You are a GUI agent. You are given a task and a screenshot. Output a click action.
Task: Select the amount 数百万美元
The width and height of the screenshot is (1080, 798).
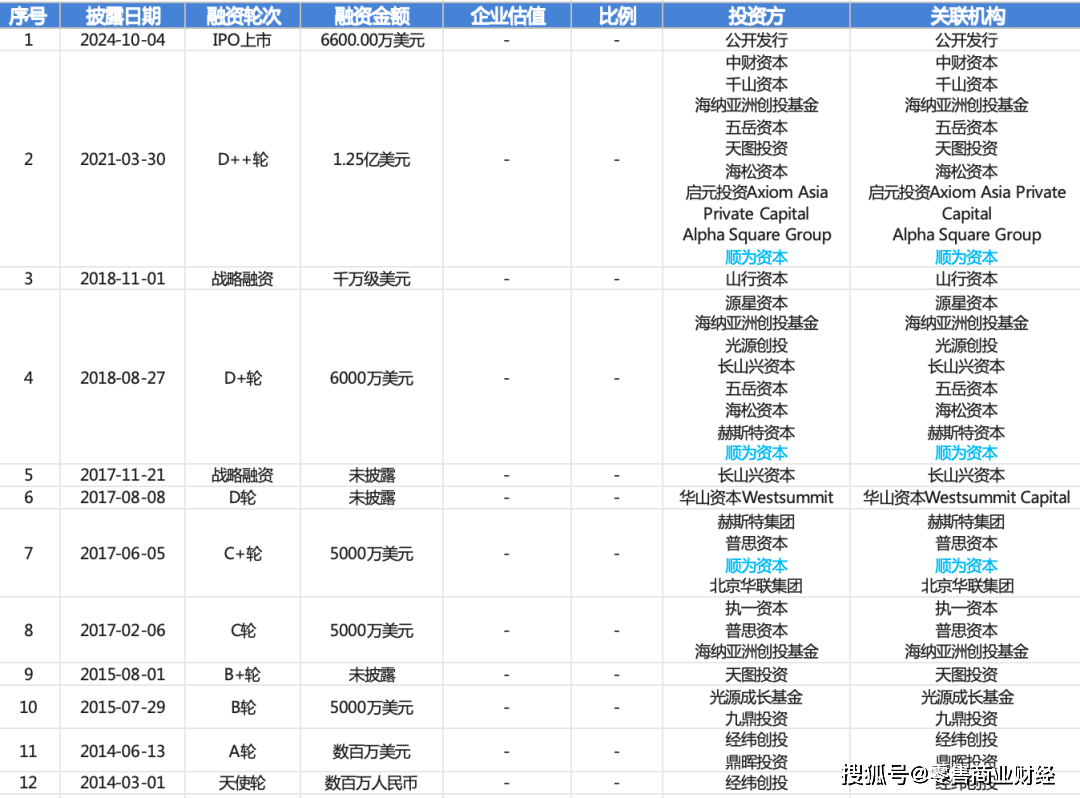[x=371, y=751]
